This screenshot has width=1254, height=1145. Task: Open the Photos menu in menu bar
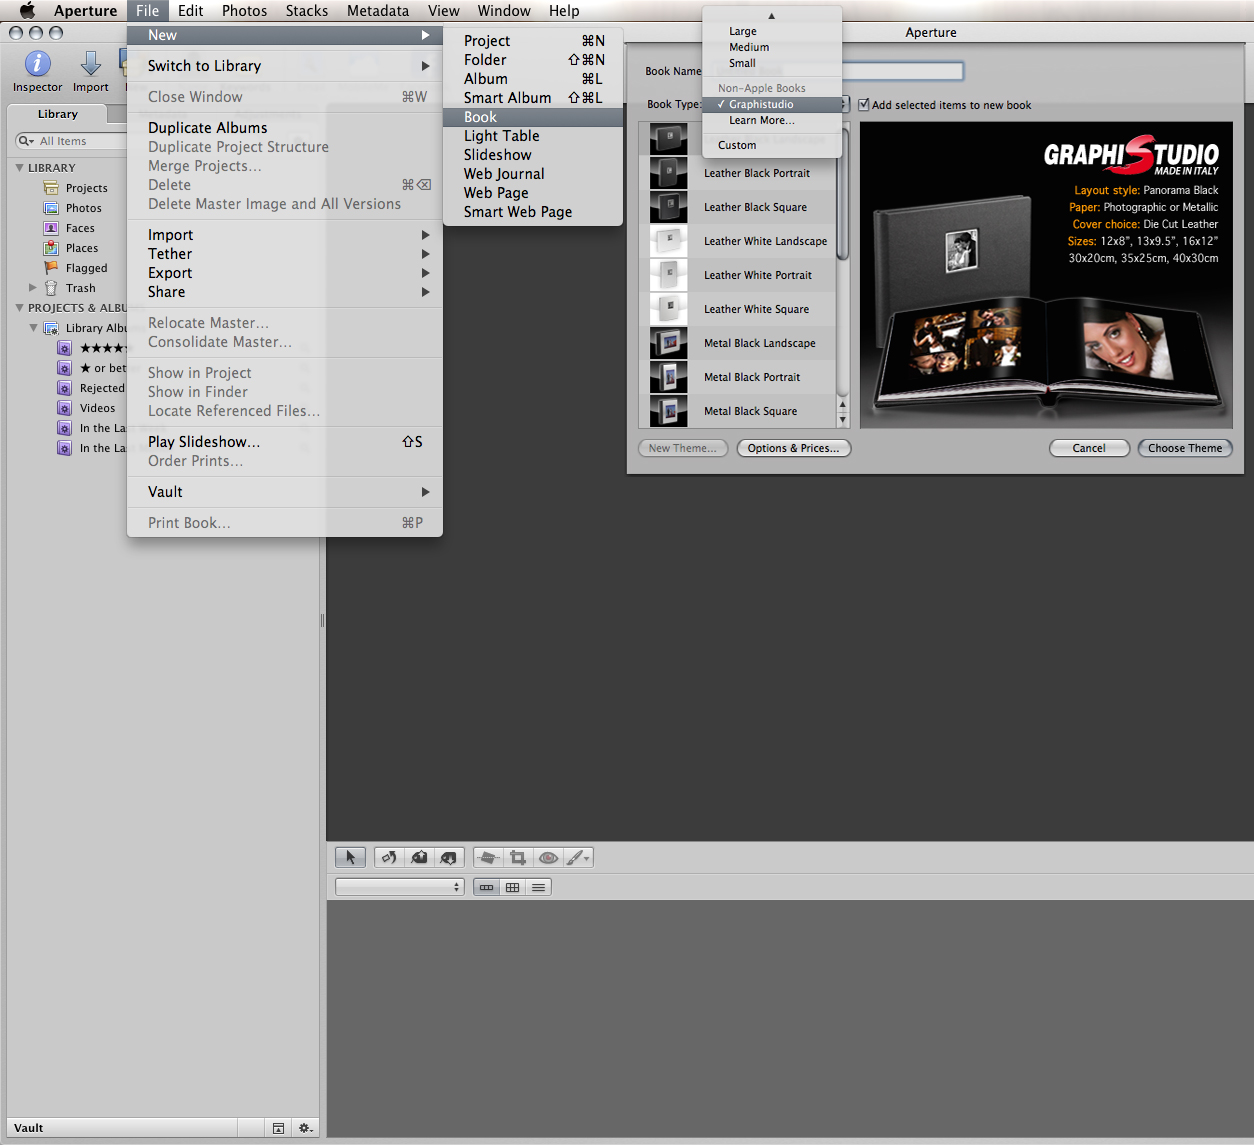point(244,11)
